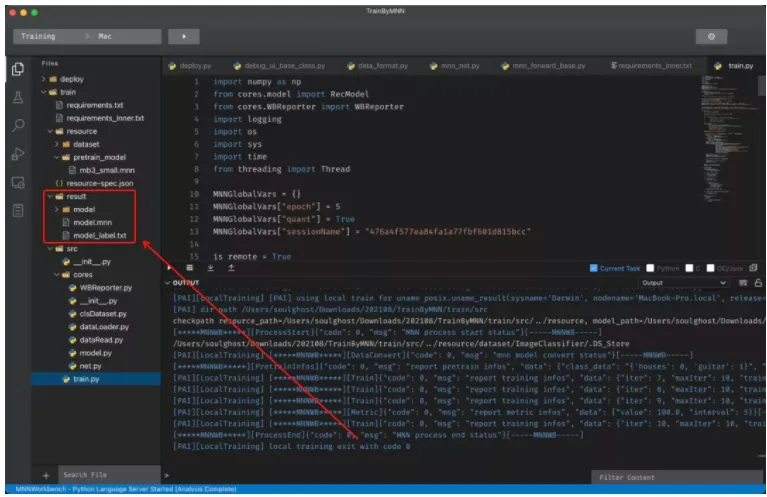
Task: Toggle the Current Task checkbox
Action: 593,268
